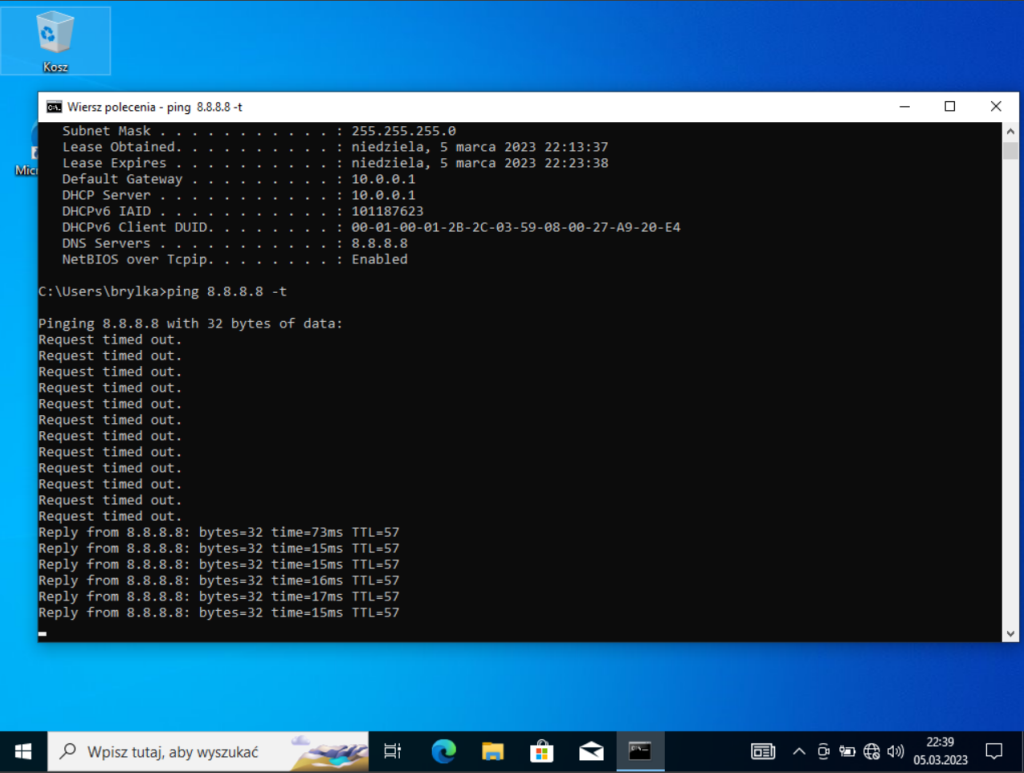Click the reply line with time=16ms
1024x773 pixels.
click(219, 580)
